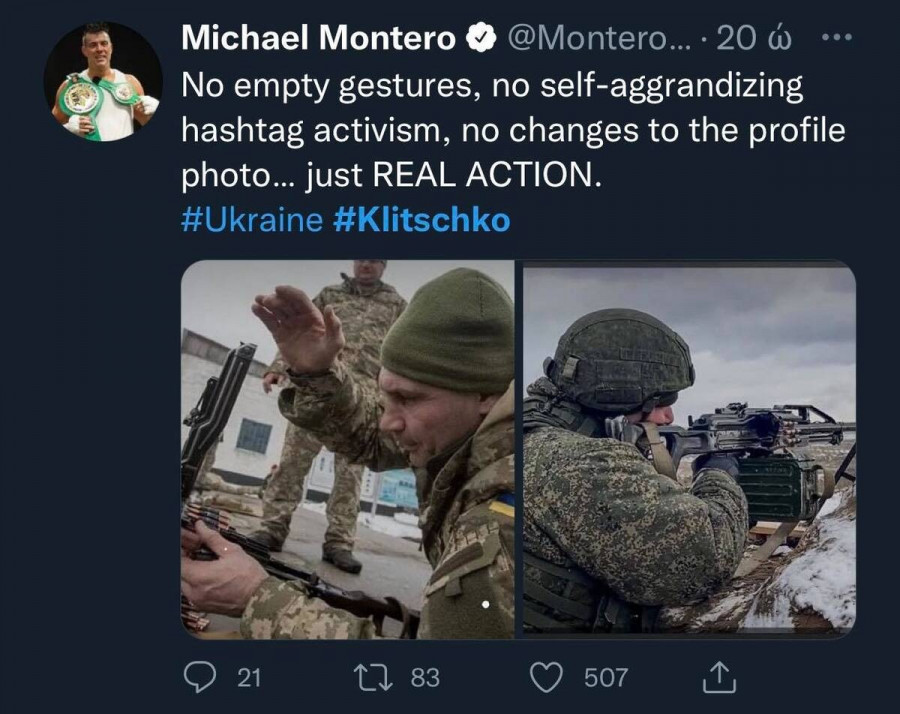Click the retweet count 83
The height and width of the screenshot is (714, 900).
[425, 677]
